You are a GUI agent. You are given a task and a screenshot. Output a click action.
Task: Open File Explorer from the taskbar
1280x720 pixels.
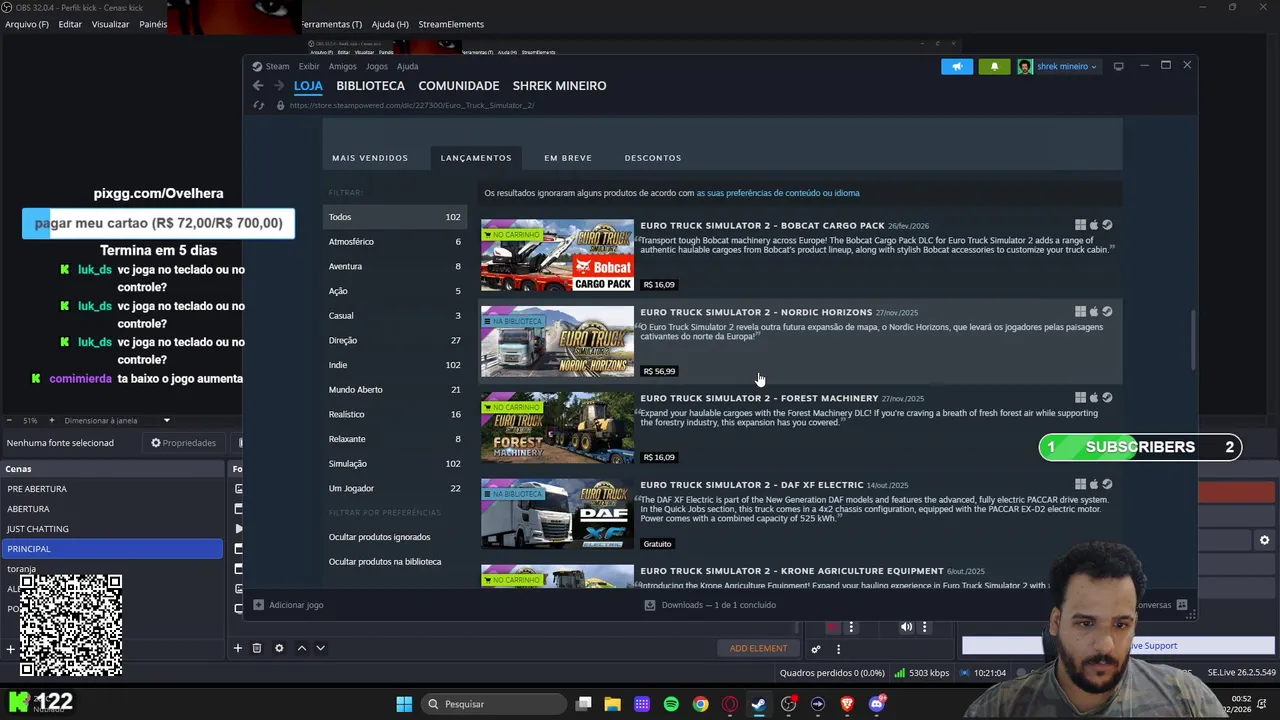point(612,704)
